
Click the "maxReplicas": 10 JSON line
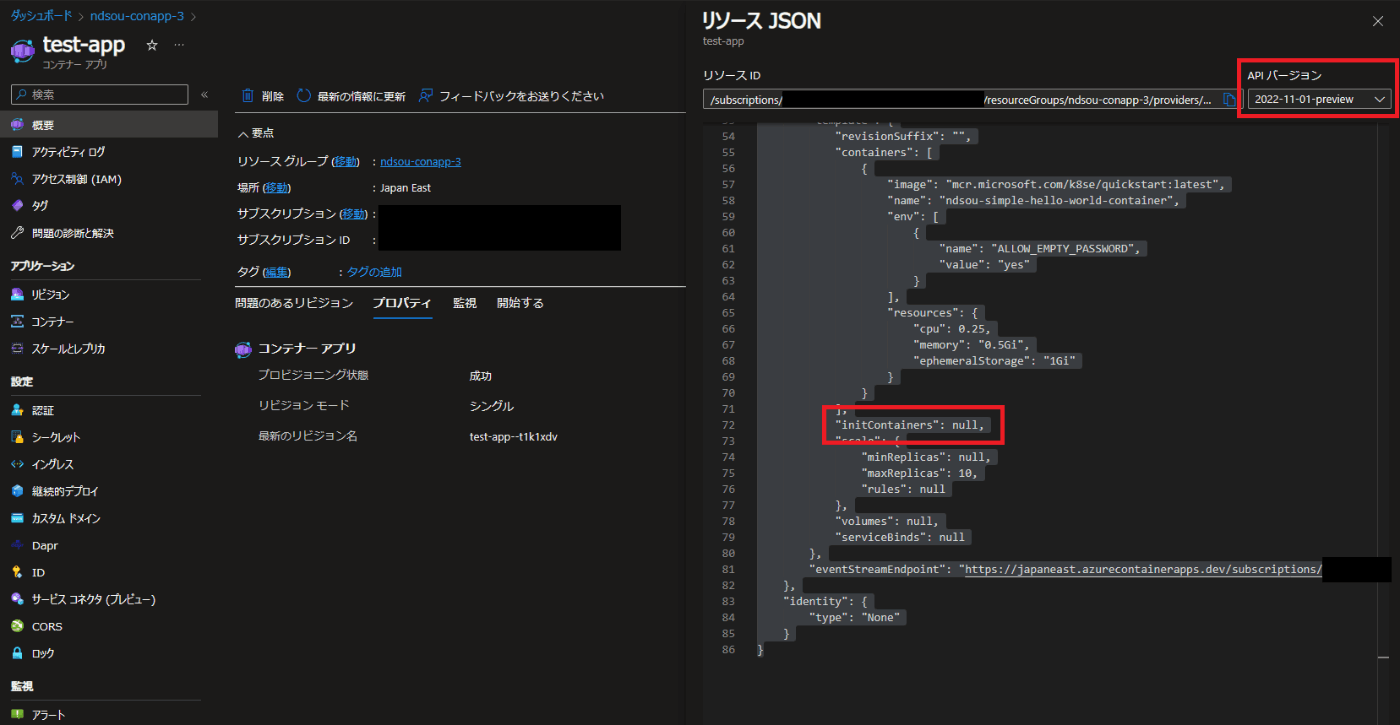(919, 473)
